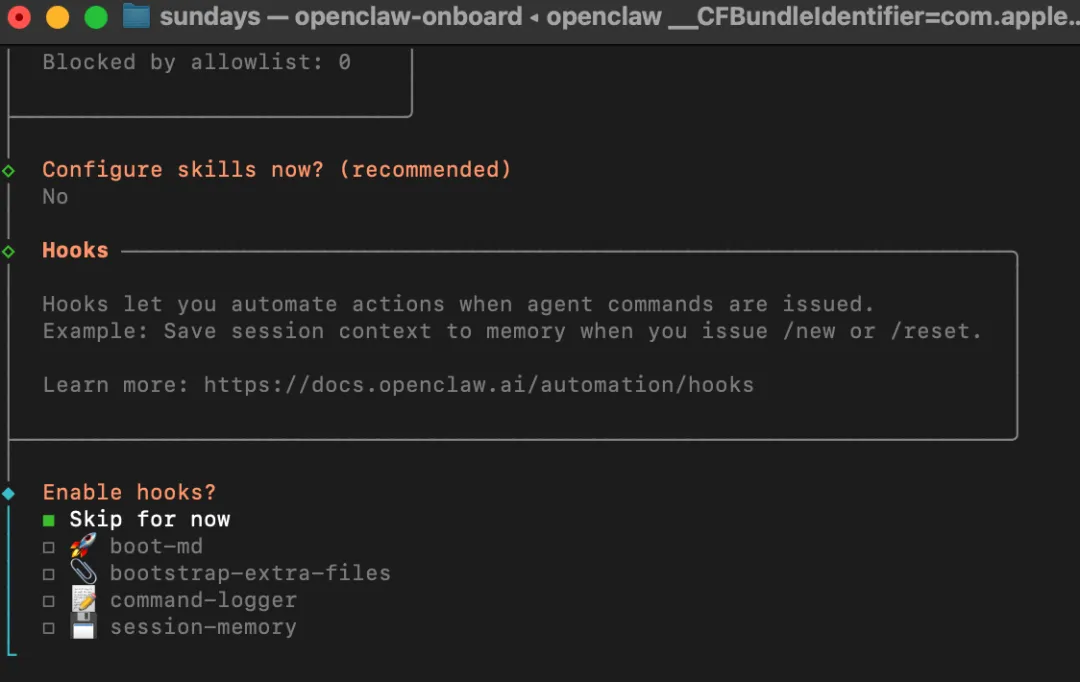Click the folder icon in the title bar
The width and height of the screenshot is (1080, 682).
pyautogui.click(x=136, y=17)
